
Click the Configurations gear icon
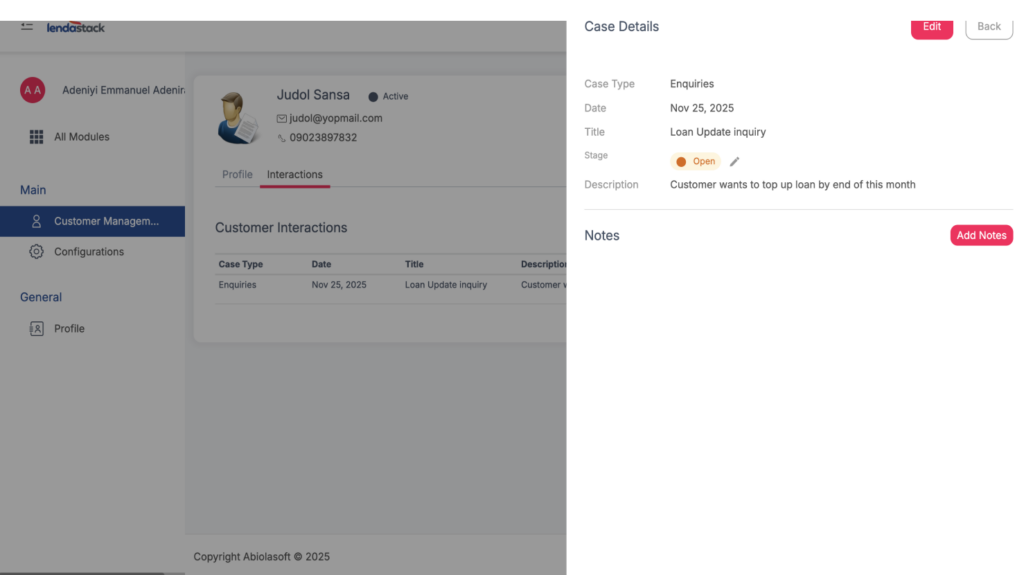pyautogui.click(x=36, y=252)
